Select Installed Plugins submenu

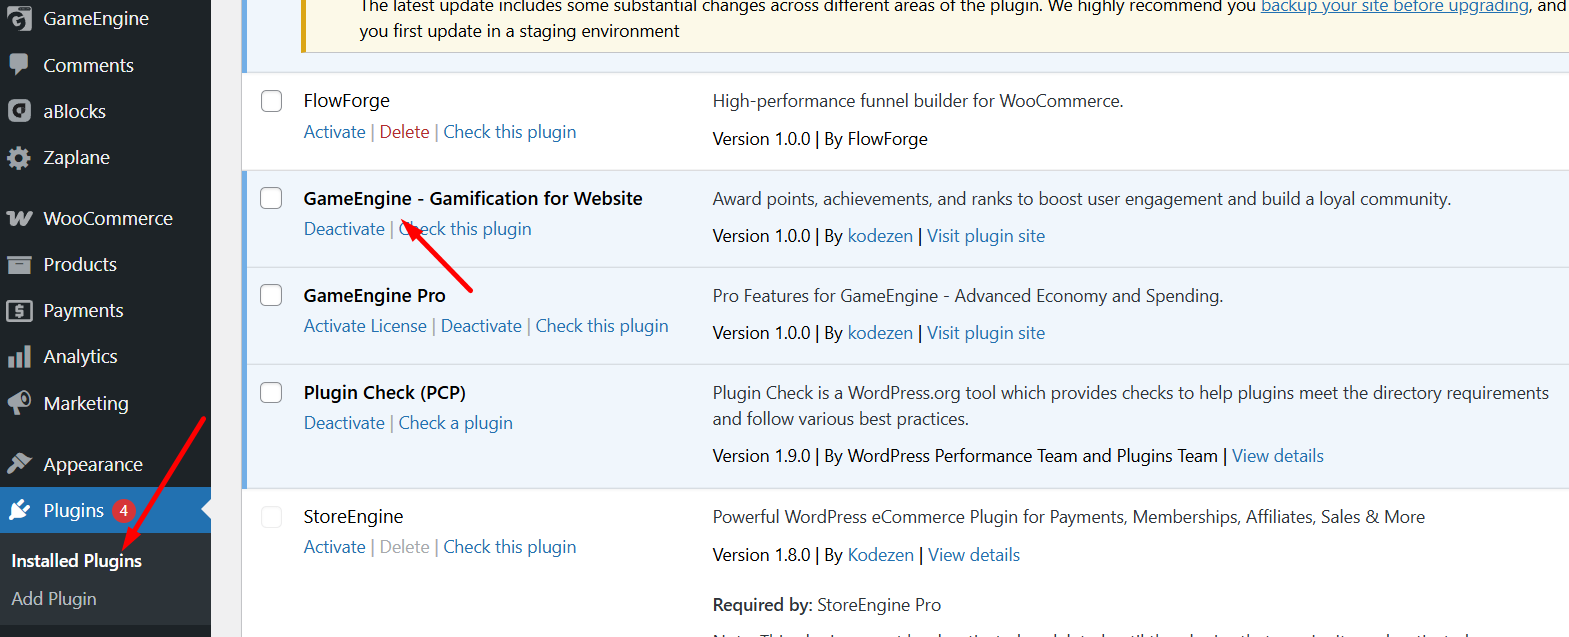point(77,561)
